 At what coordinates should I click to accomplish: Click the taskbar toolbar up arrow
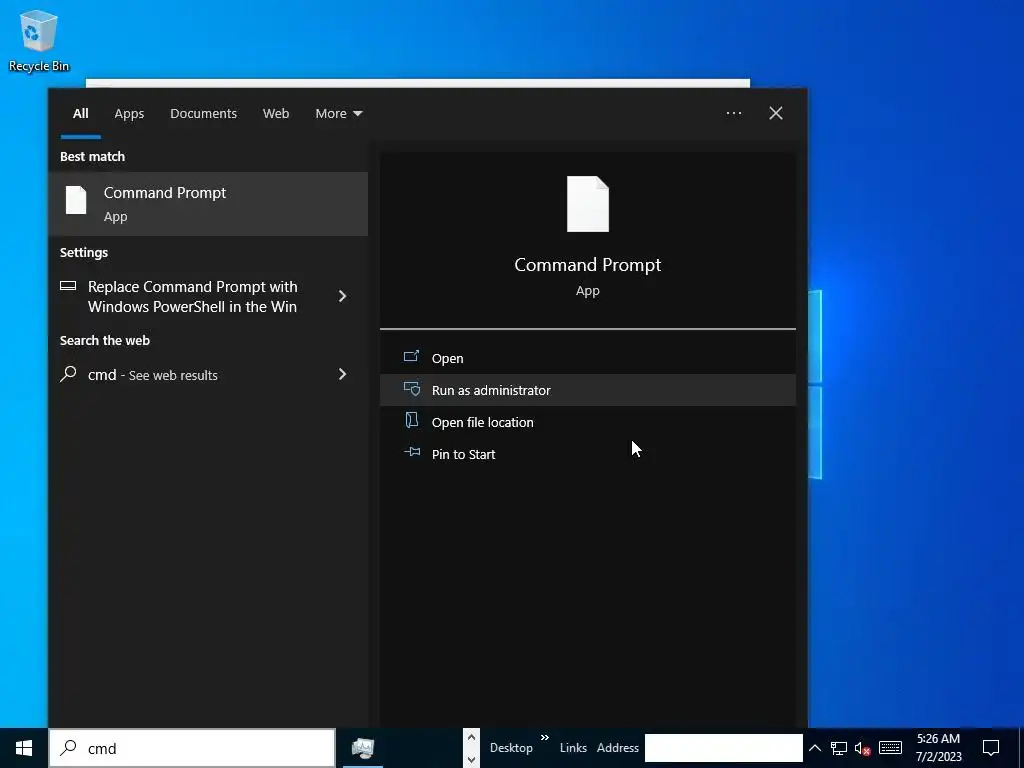471,738
